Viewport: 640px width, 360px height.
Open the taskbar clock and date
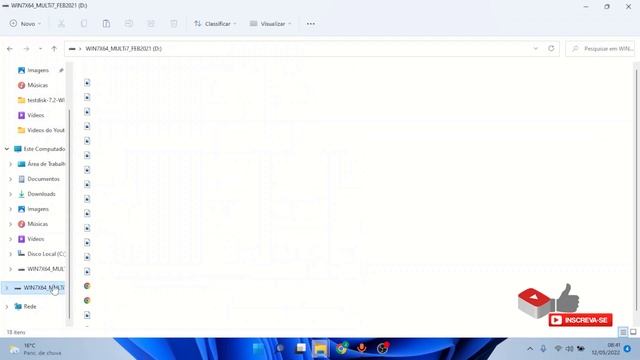[605, 349]
